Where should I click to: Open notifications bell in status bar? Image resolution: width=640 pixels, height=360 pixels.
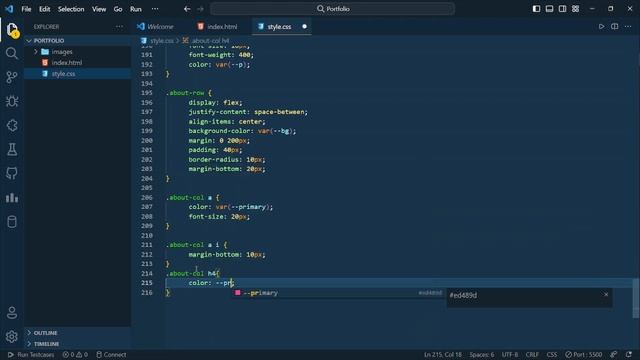[x=629, y=354]
